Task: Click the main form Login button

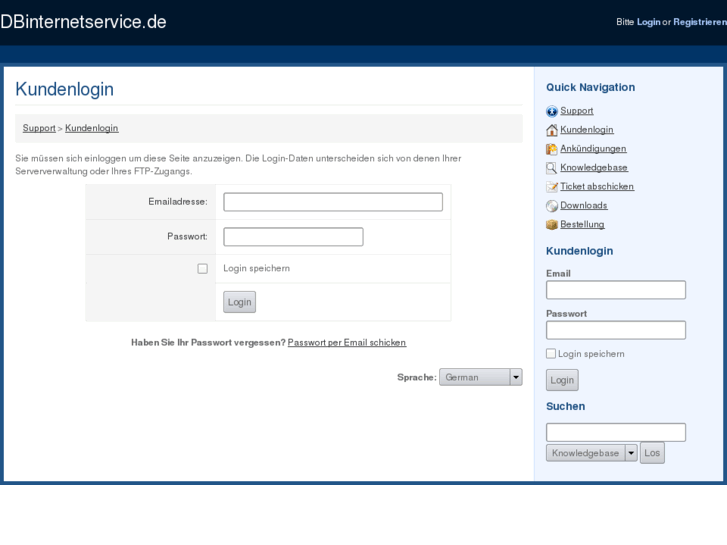Action: (x=239, y=302)
